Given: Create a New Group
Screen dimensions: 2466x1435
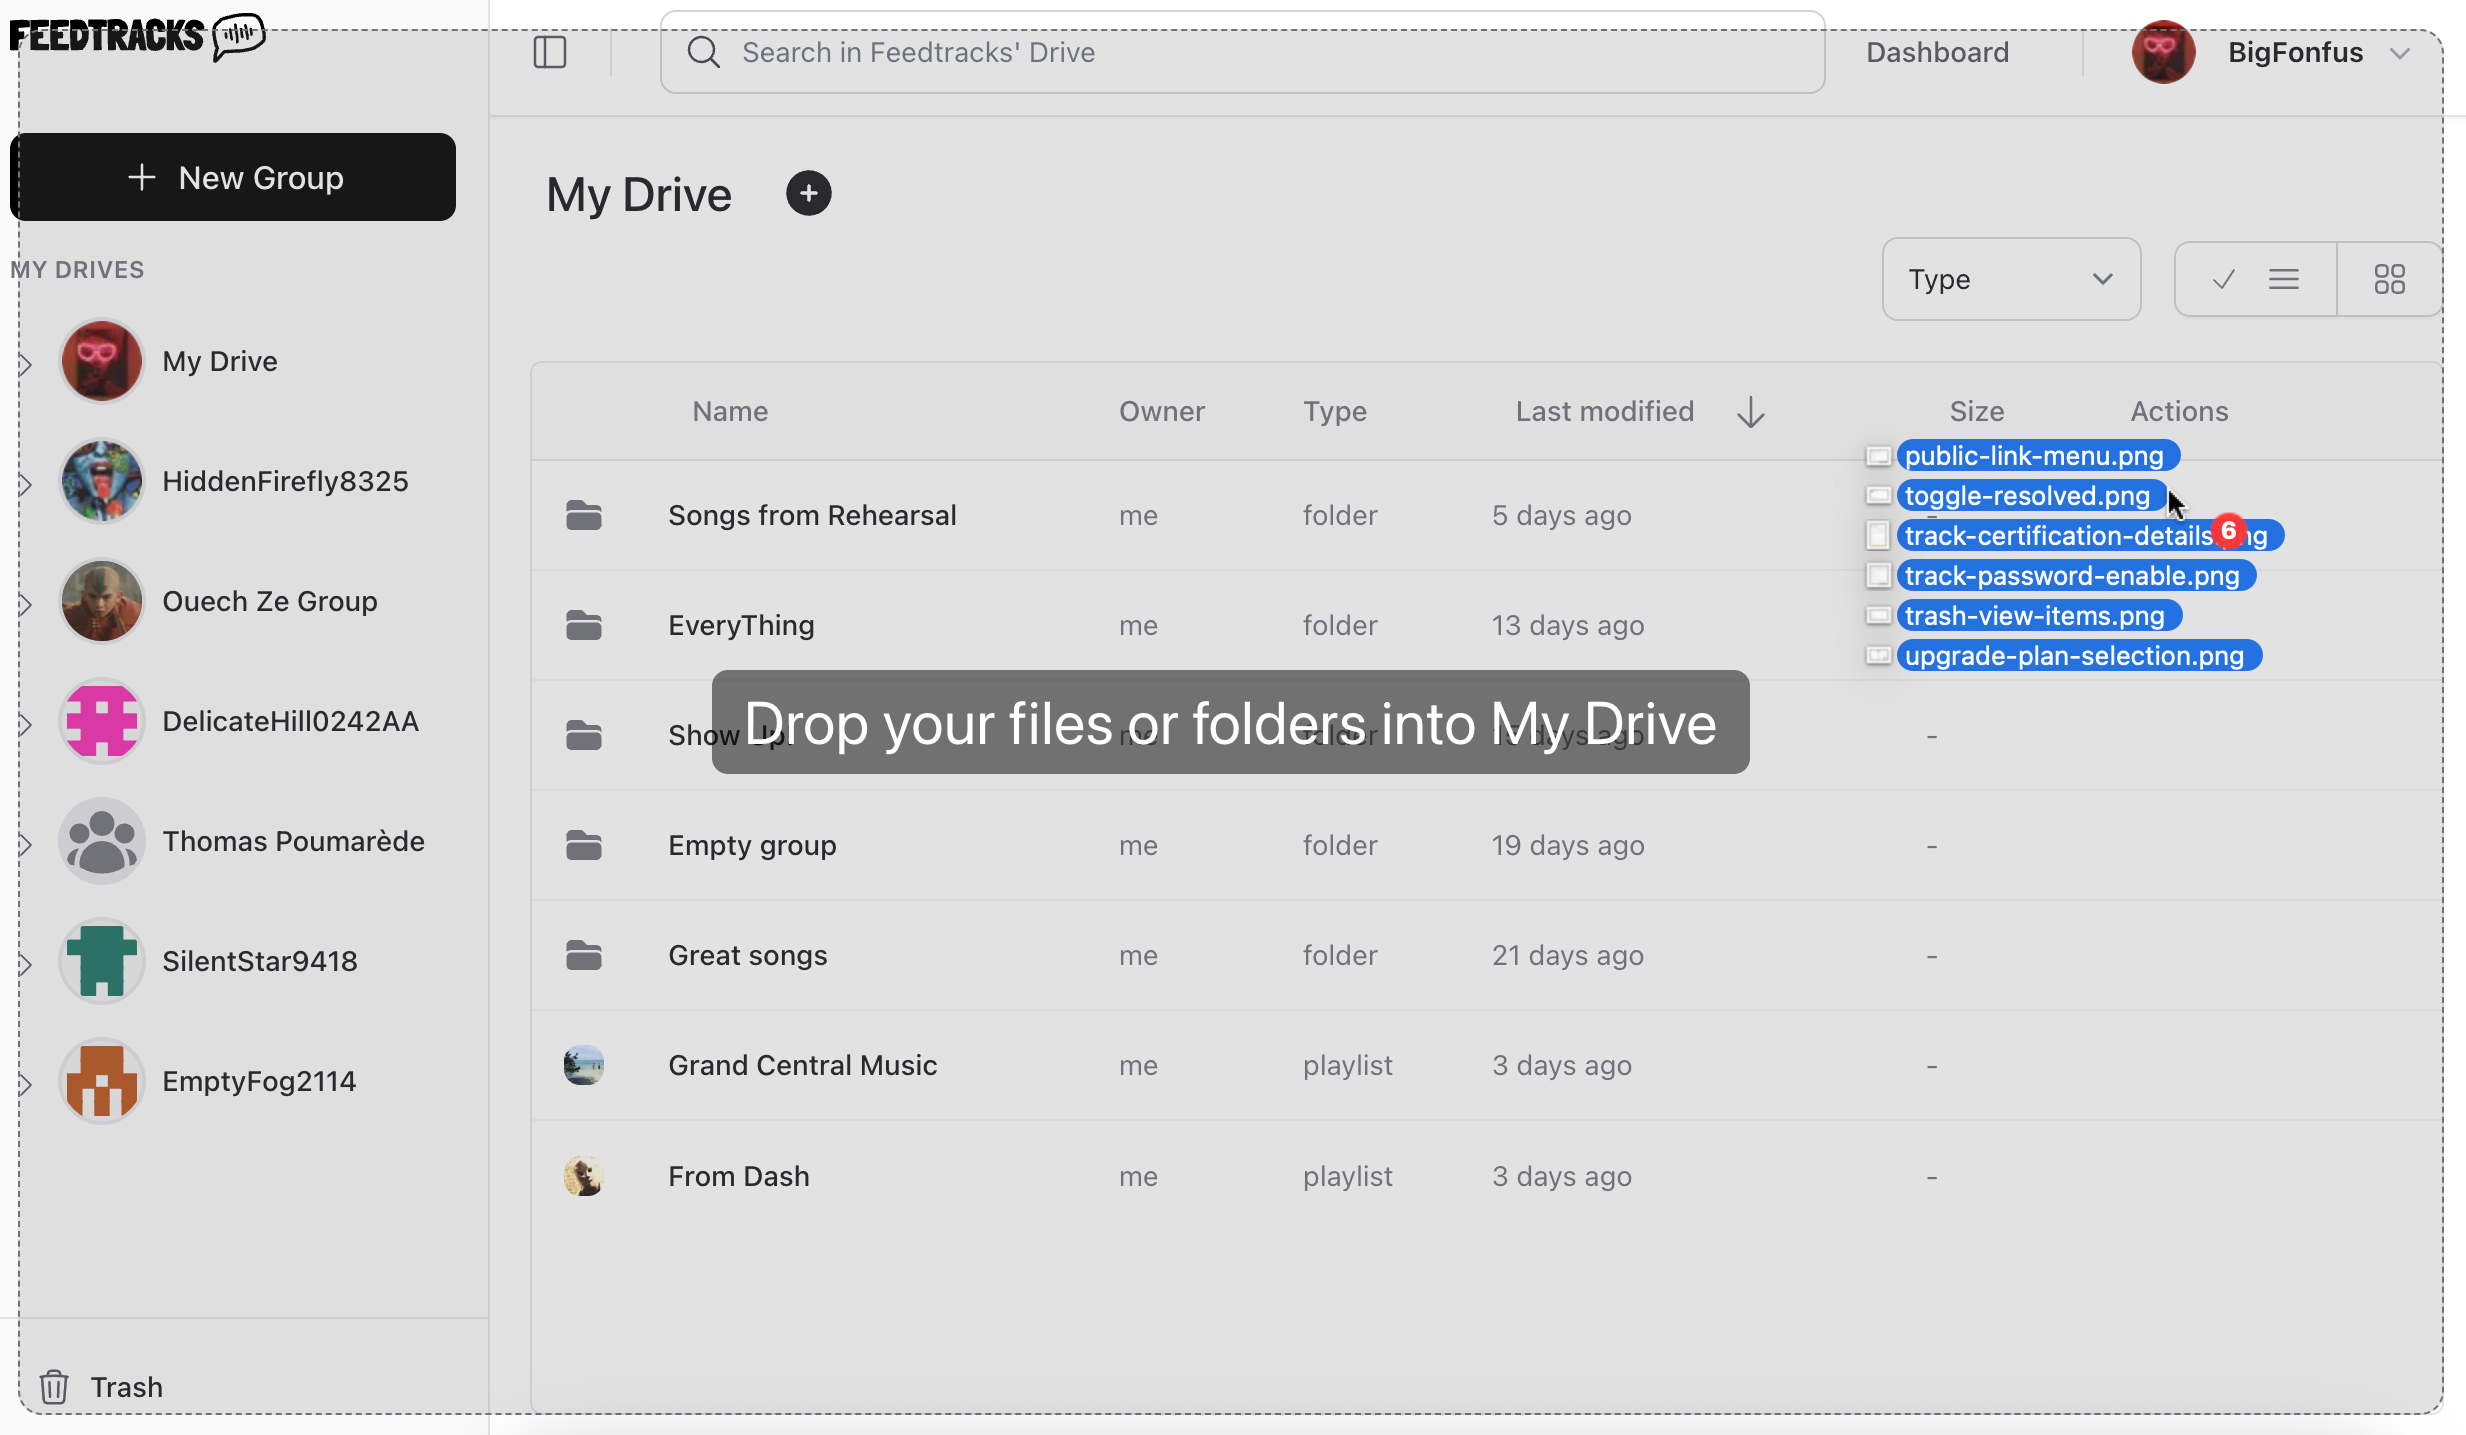Looking at the screenshot, I should (233, 177).
